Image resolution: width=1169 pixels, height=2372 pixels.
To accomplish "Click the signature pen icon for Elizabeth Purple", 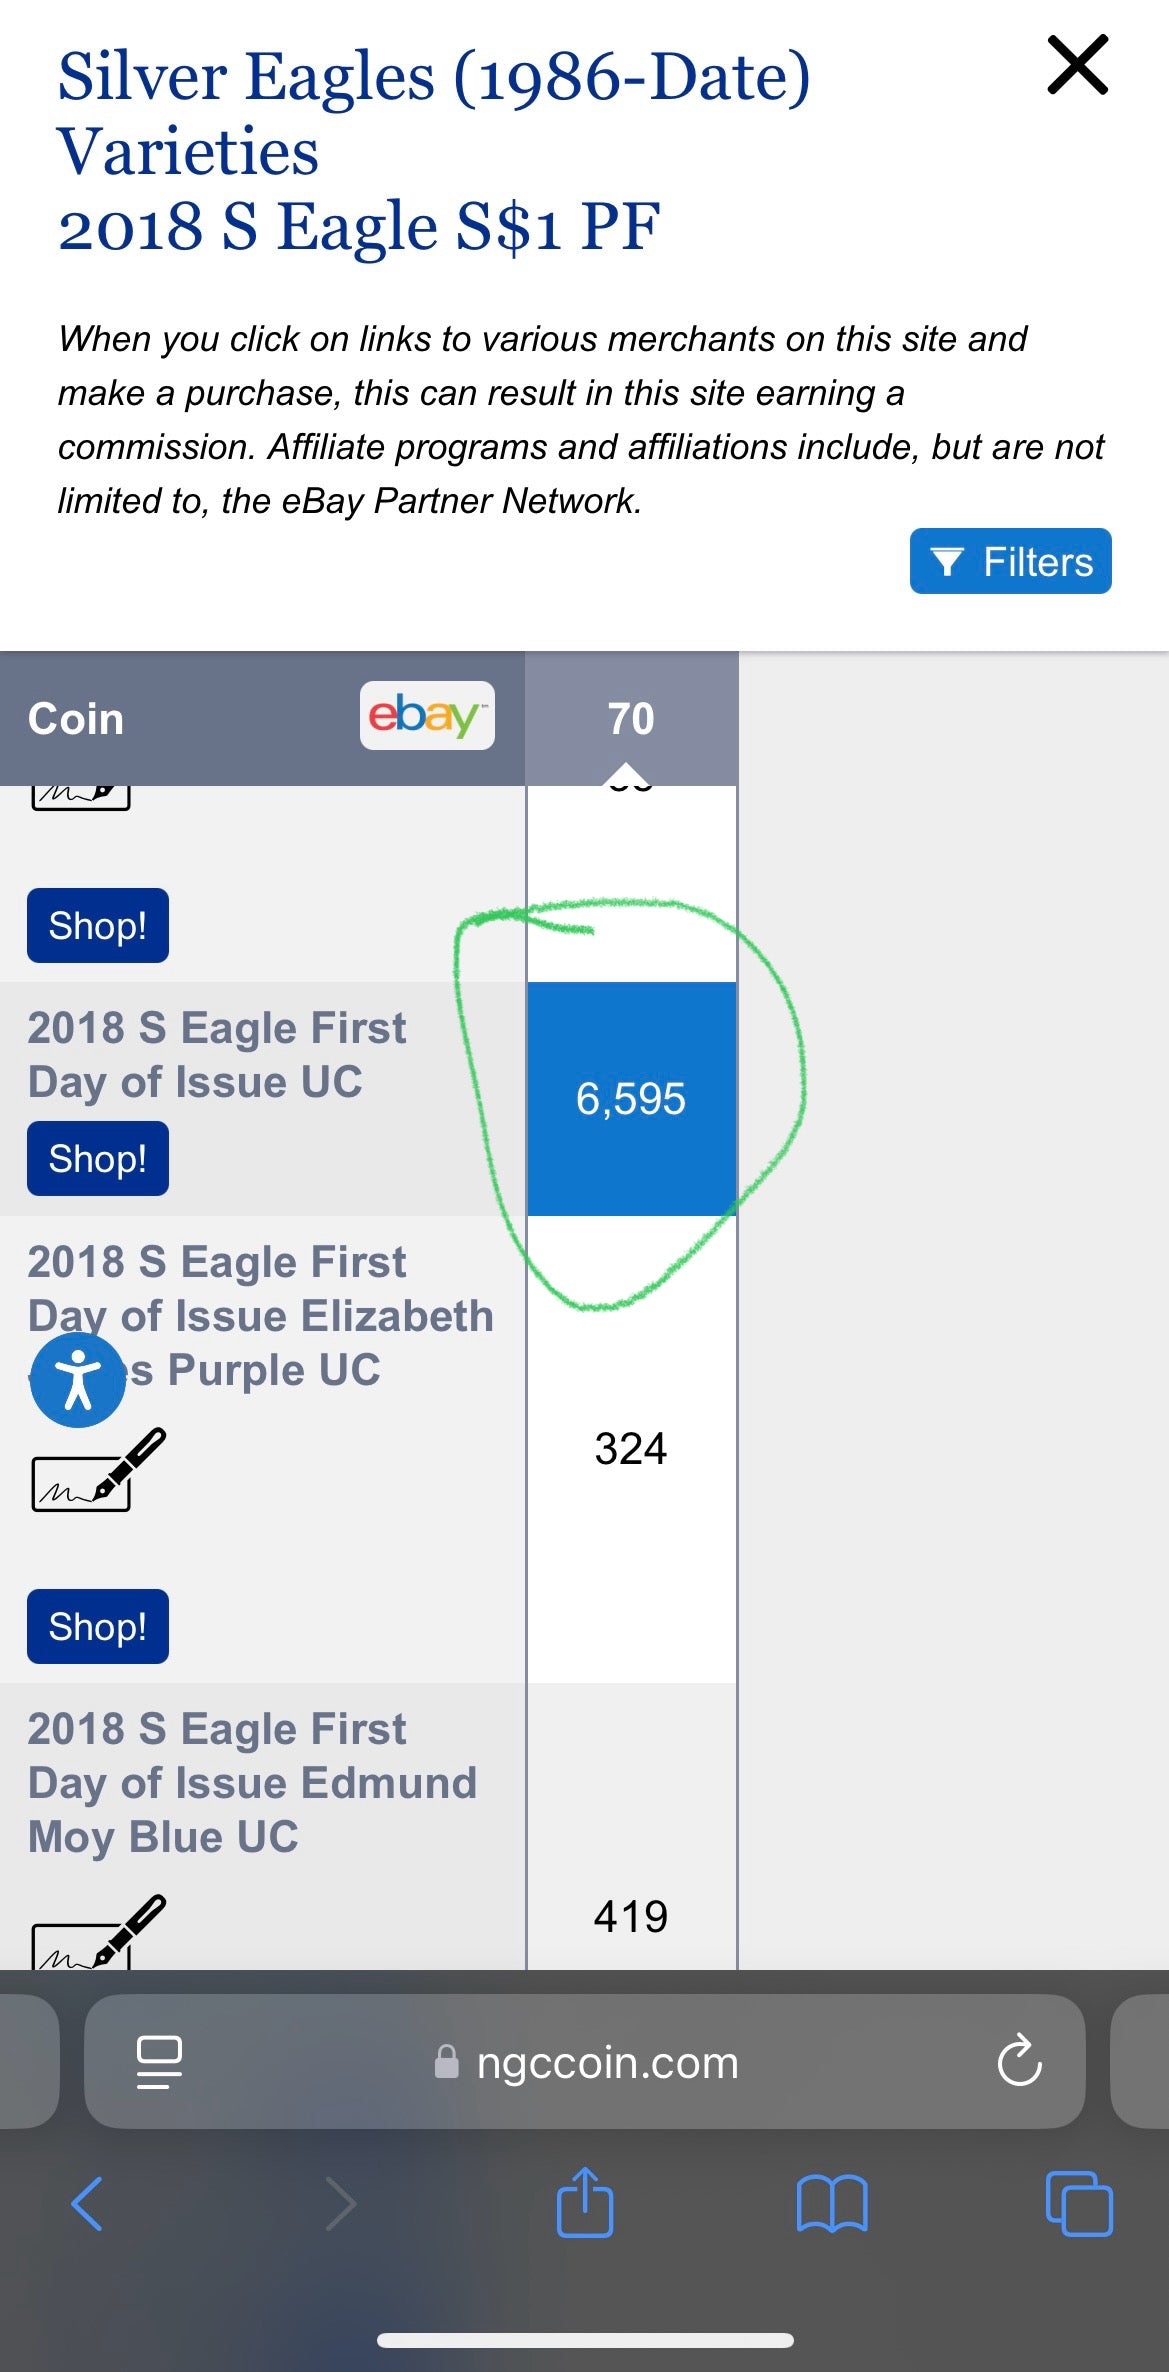I will click(x=98, y=1471).
